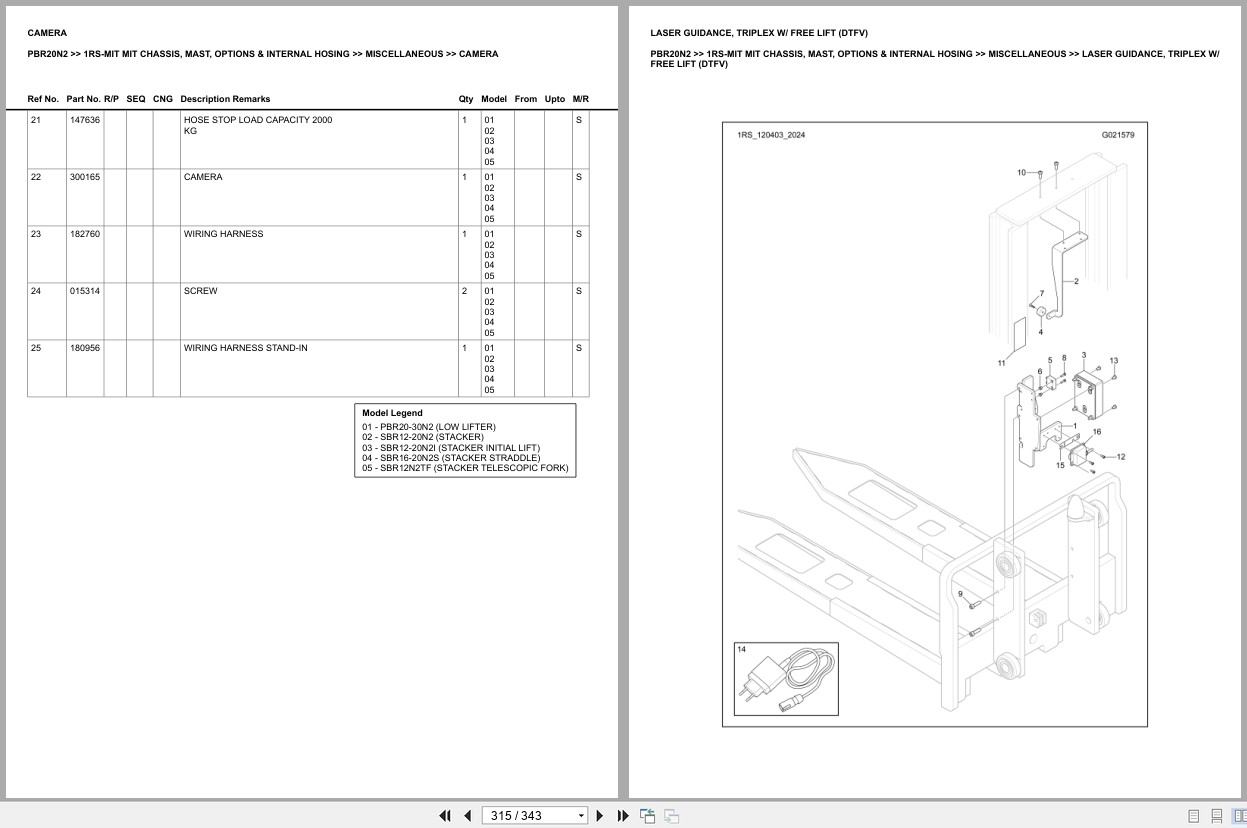Click legend entry 01 - PBR20-30N2 (LOW LIFTER)

(429, 427)
